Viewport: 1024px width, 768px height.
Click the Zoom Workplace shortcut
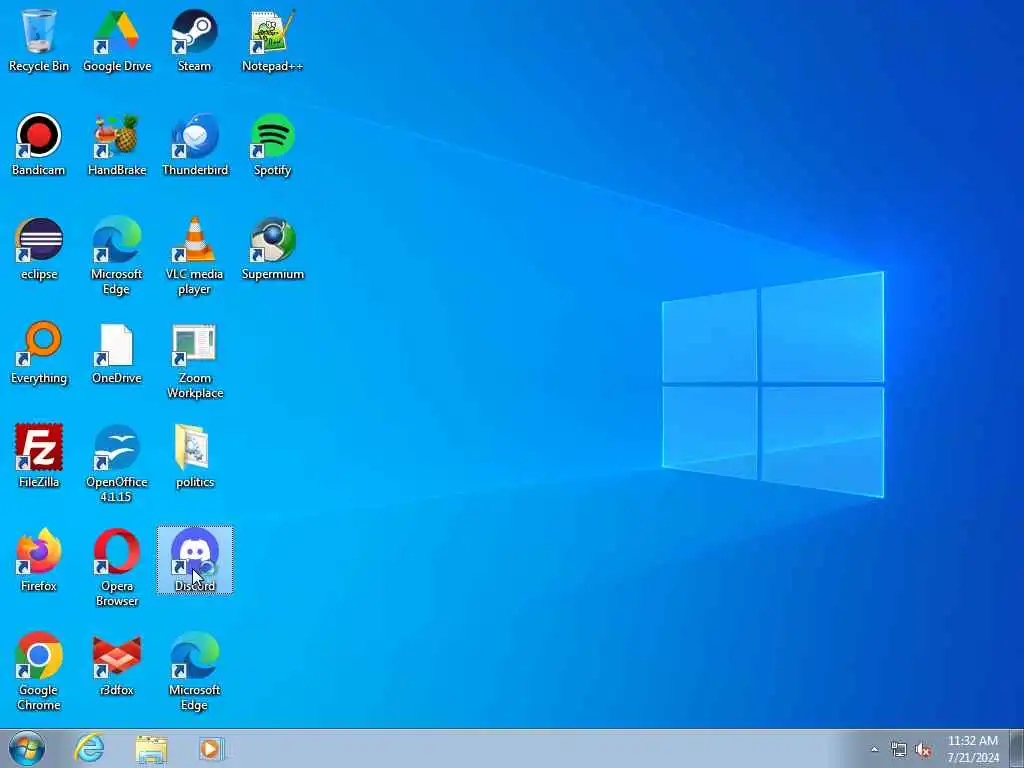point(195,360)
